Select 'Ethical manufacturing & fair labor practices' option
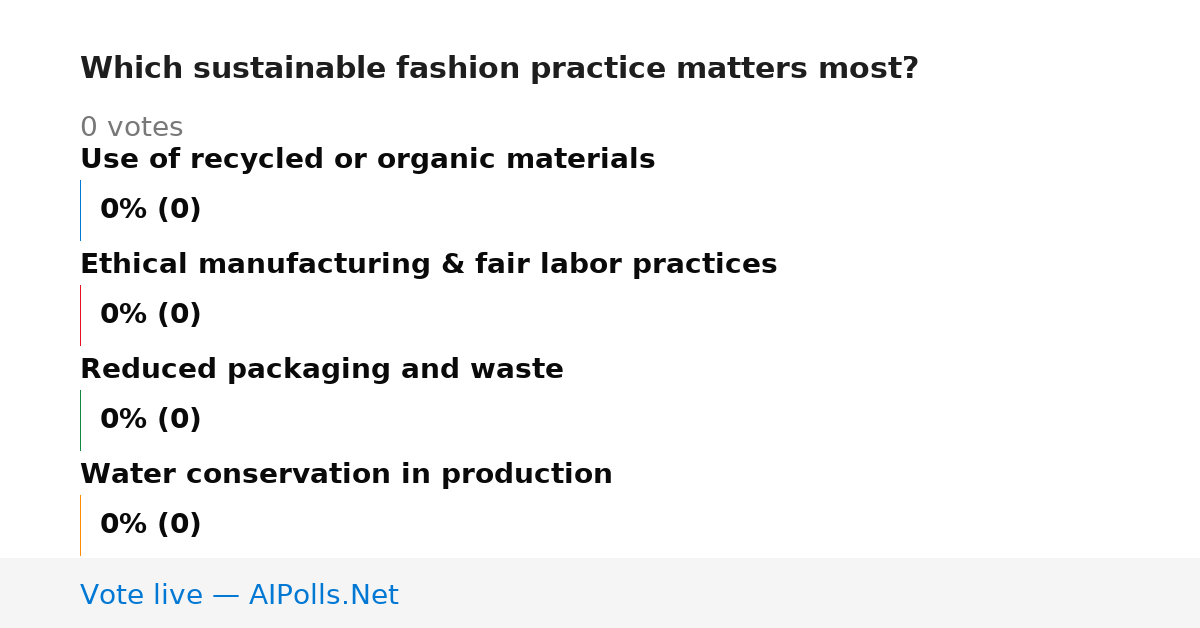 coord(428,264)
